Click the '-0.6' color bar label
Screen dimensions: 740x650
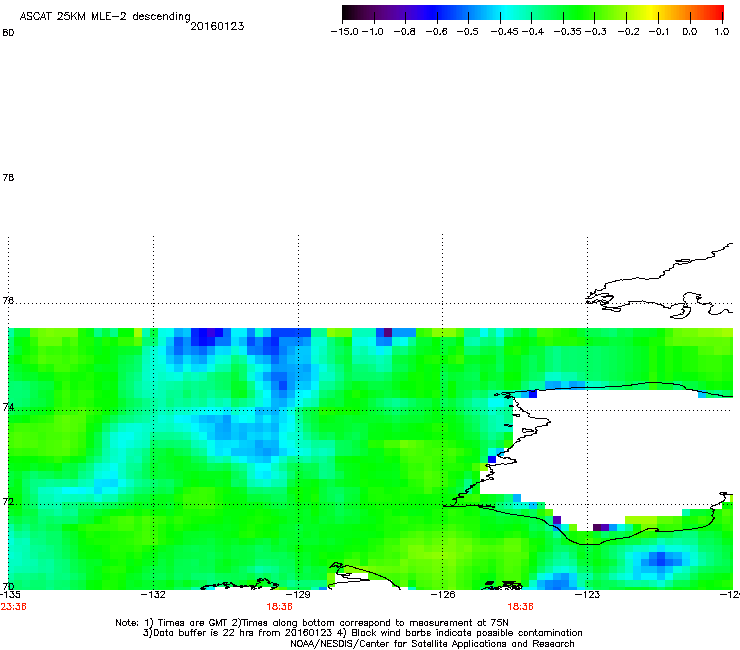click(x=437, y=32)
